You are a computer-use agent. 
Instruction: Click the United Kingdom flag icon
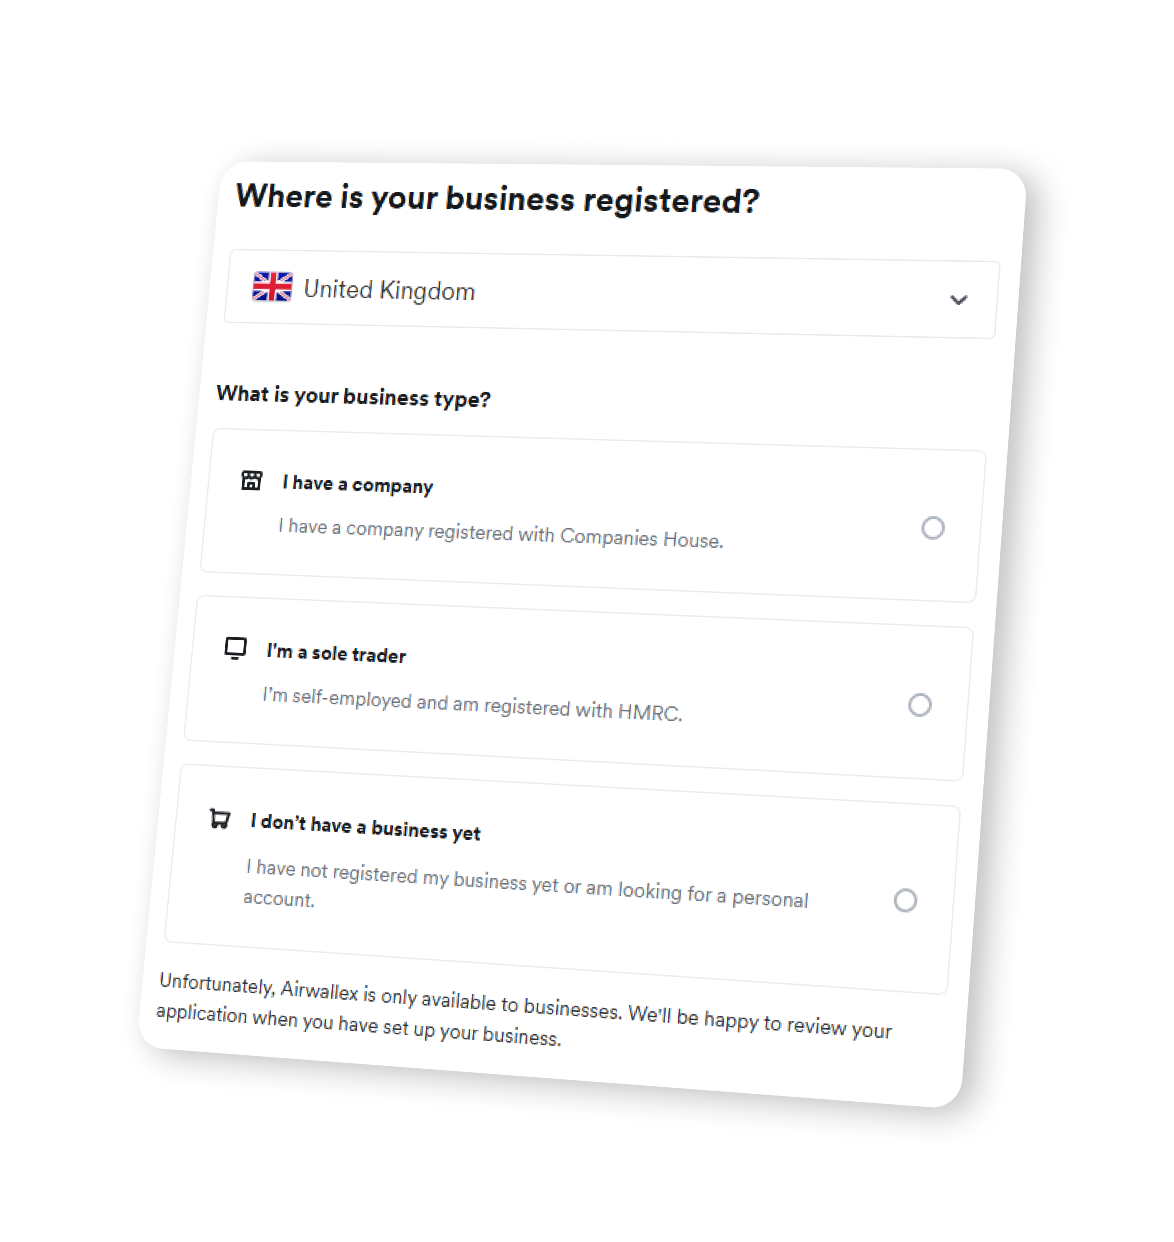272,286
